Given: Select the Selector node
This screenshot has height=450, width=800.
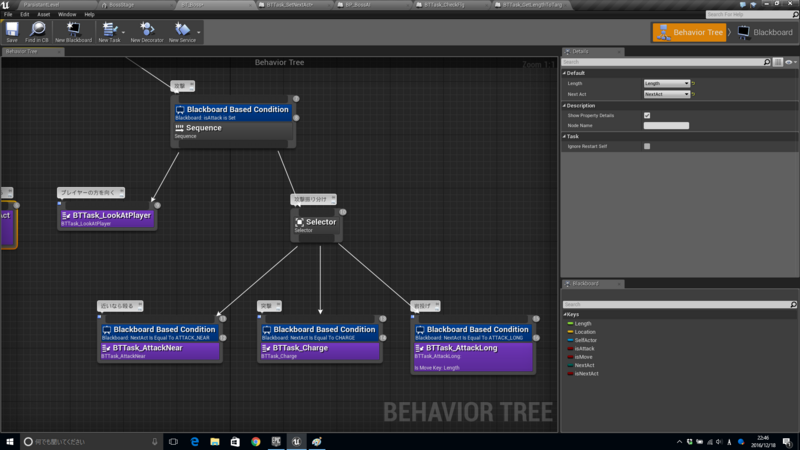Looking at the screenshot, I should (316, 225).
